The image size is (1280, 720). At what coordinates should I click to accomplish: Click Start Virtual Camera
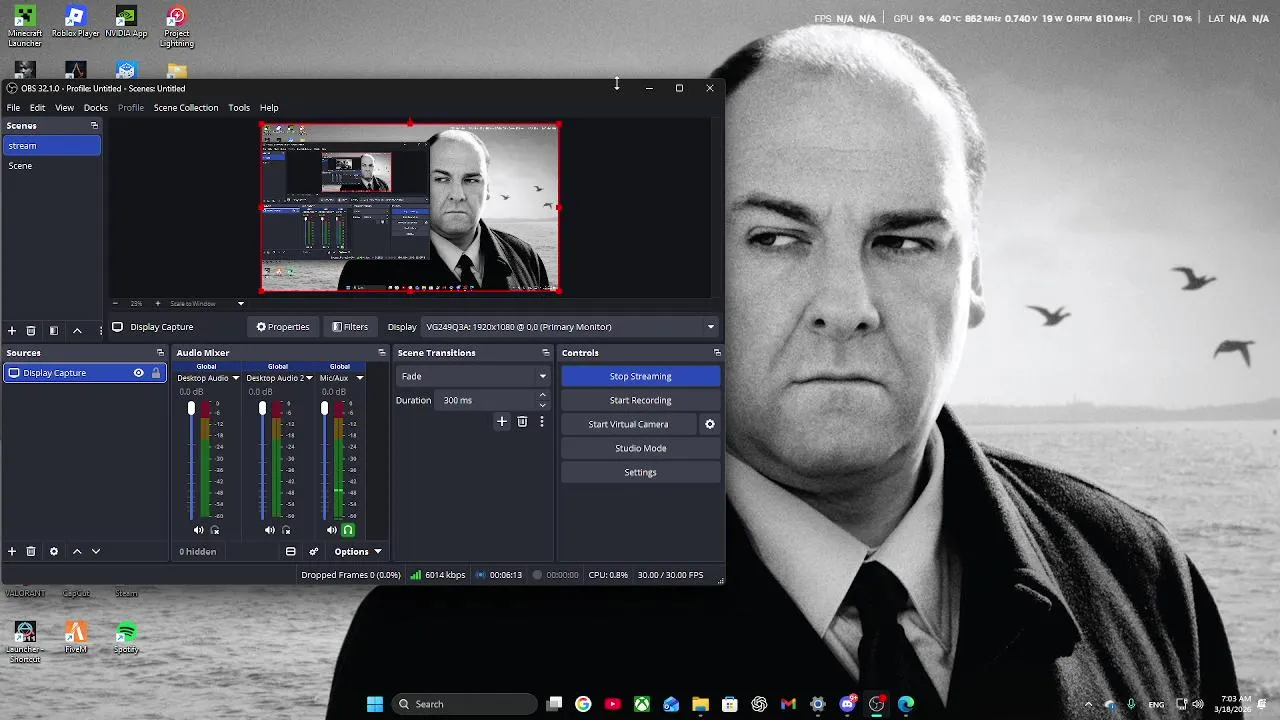[628, 424]
